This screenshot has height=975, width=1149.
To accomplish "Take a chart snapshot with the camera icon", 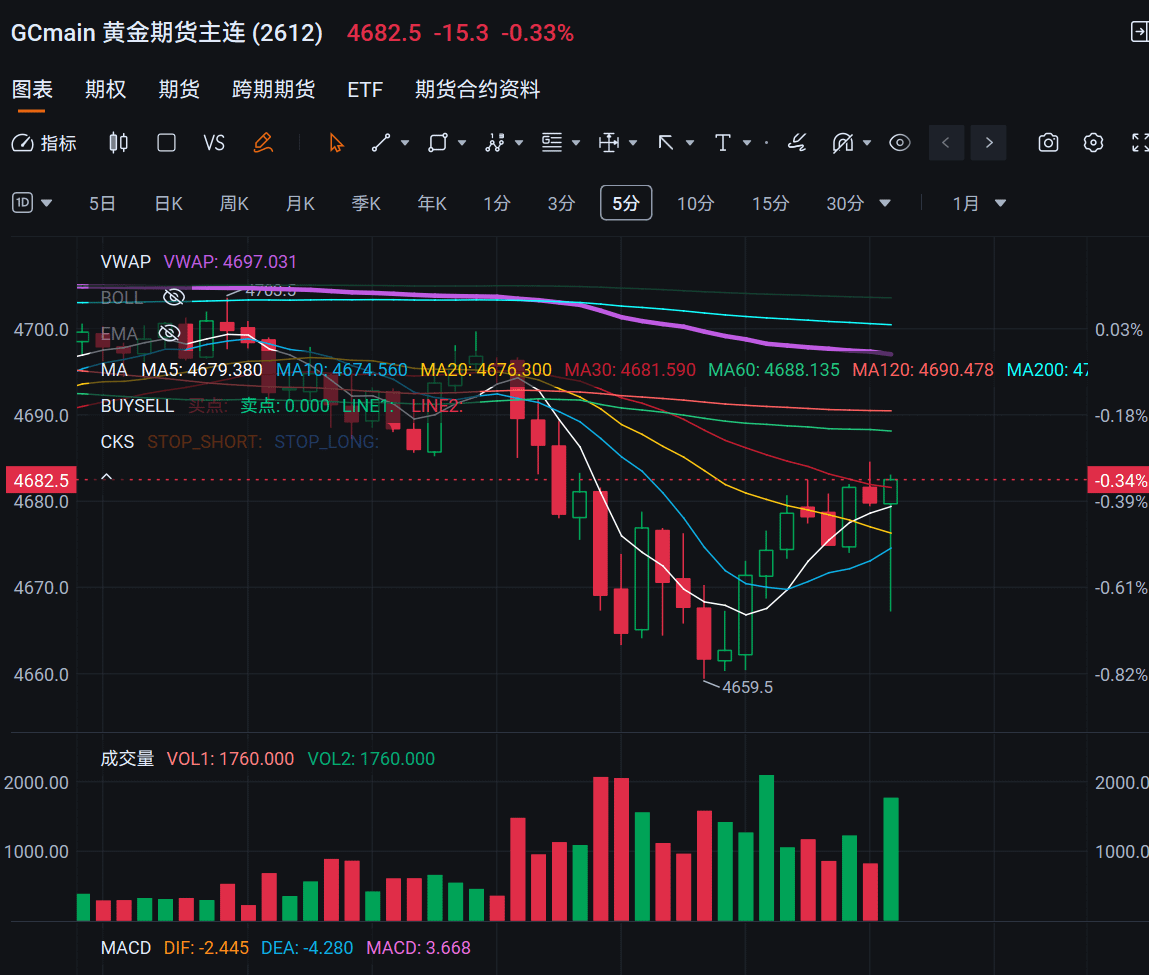I will [1049, 143].
